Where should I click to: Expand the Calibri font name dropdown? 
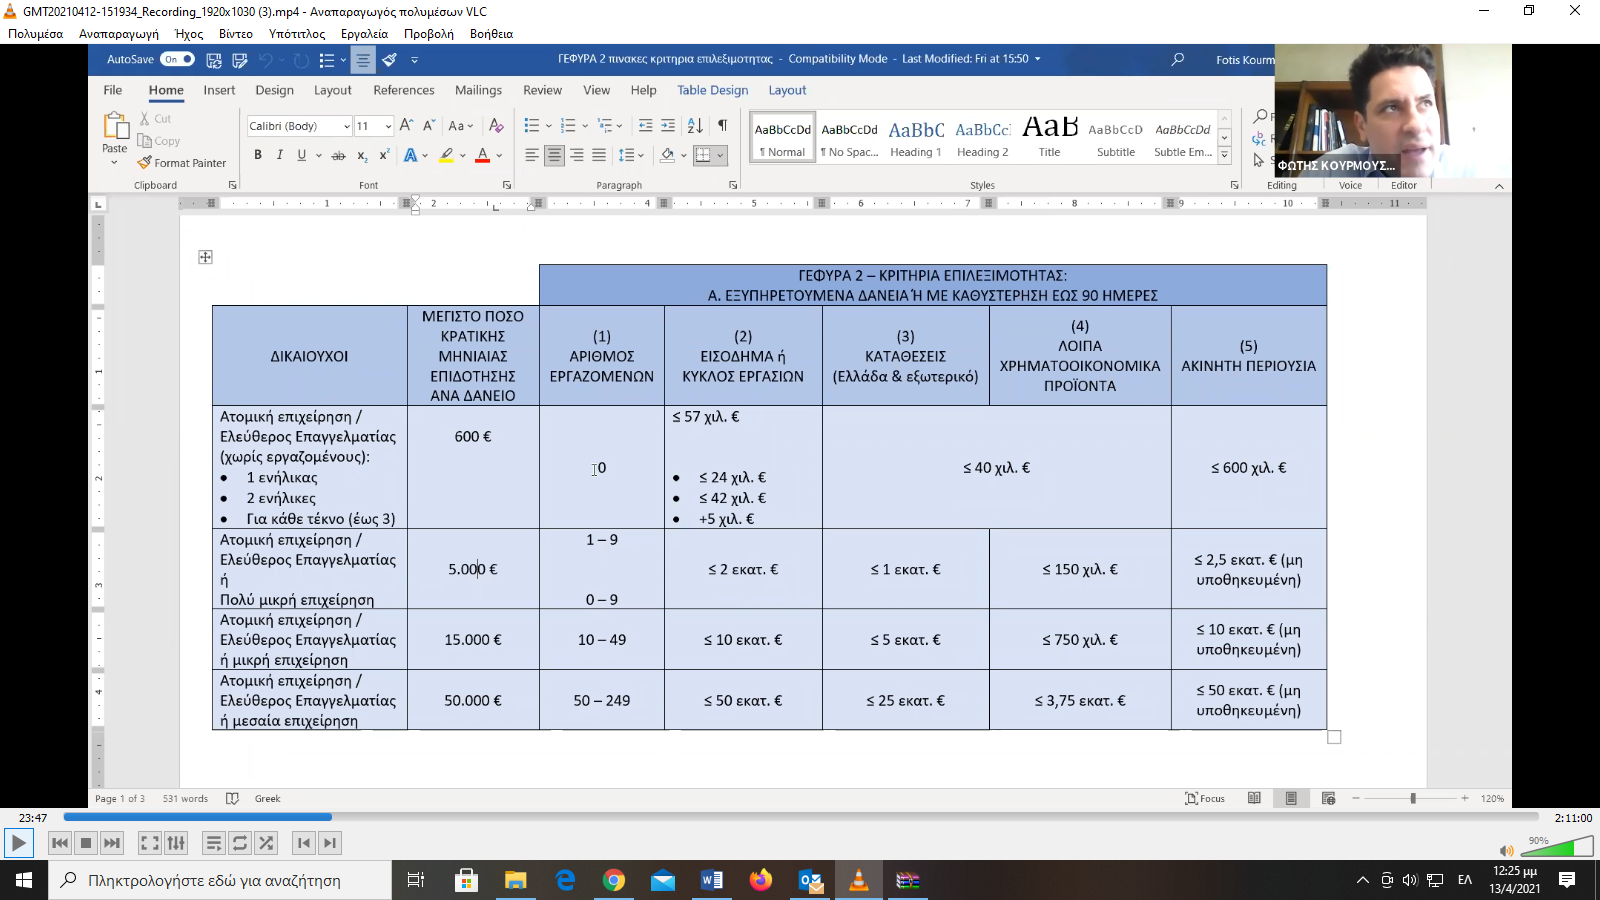pos(346,126)
